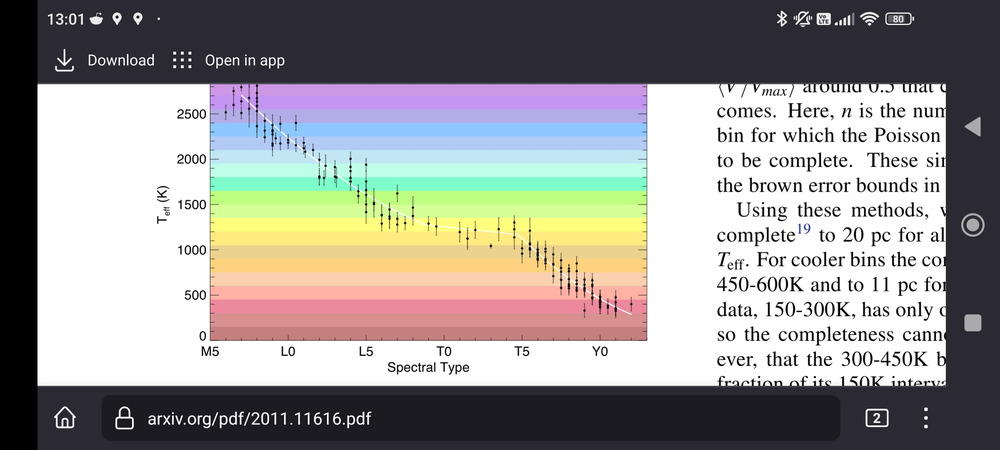Screen dimensions: 1000x450
Task: Tap the Spectral Type axis label
Action: tap(428, 367)
